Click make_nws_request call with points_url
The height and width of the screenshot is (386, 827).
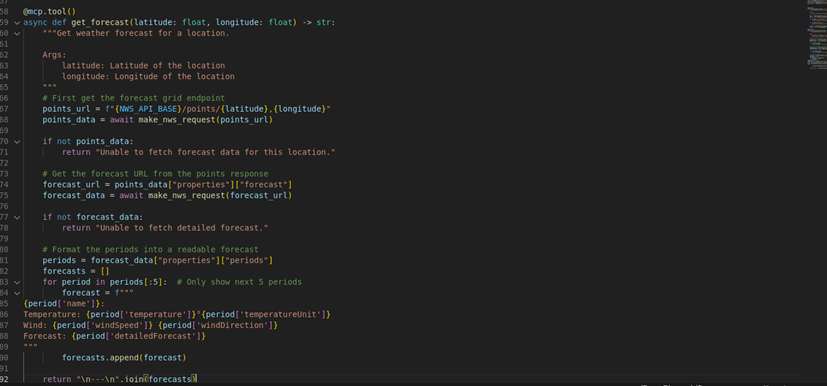206,120
